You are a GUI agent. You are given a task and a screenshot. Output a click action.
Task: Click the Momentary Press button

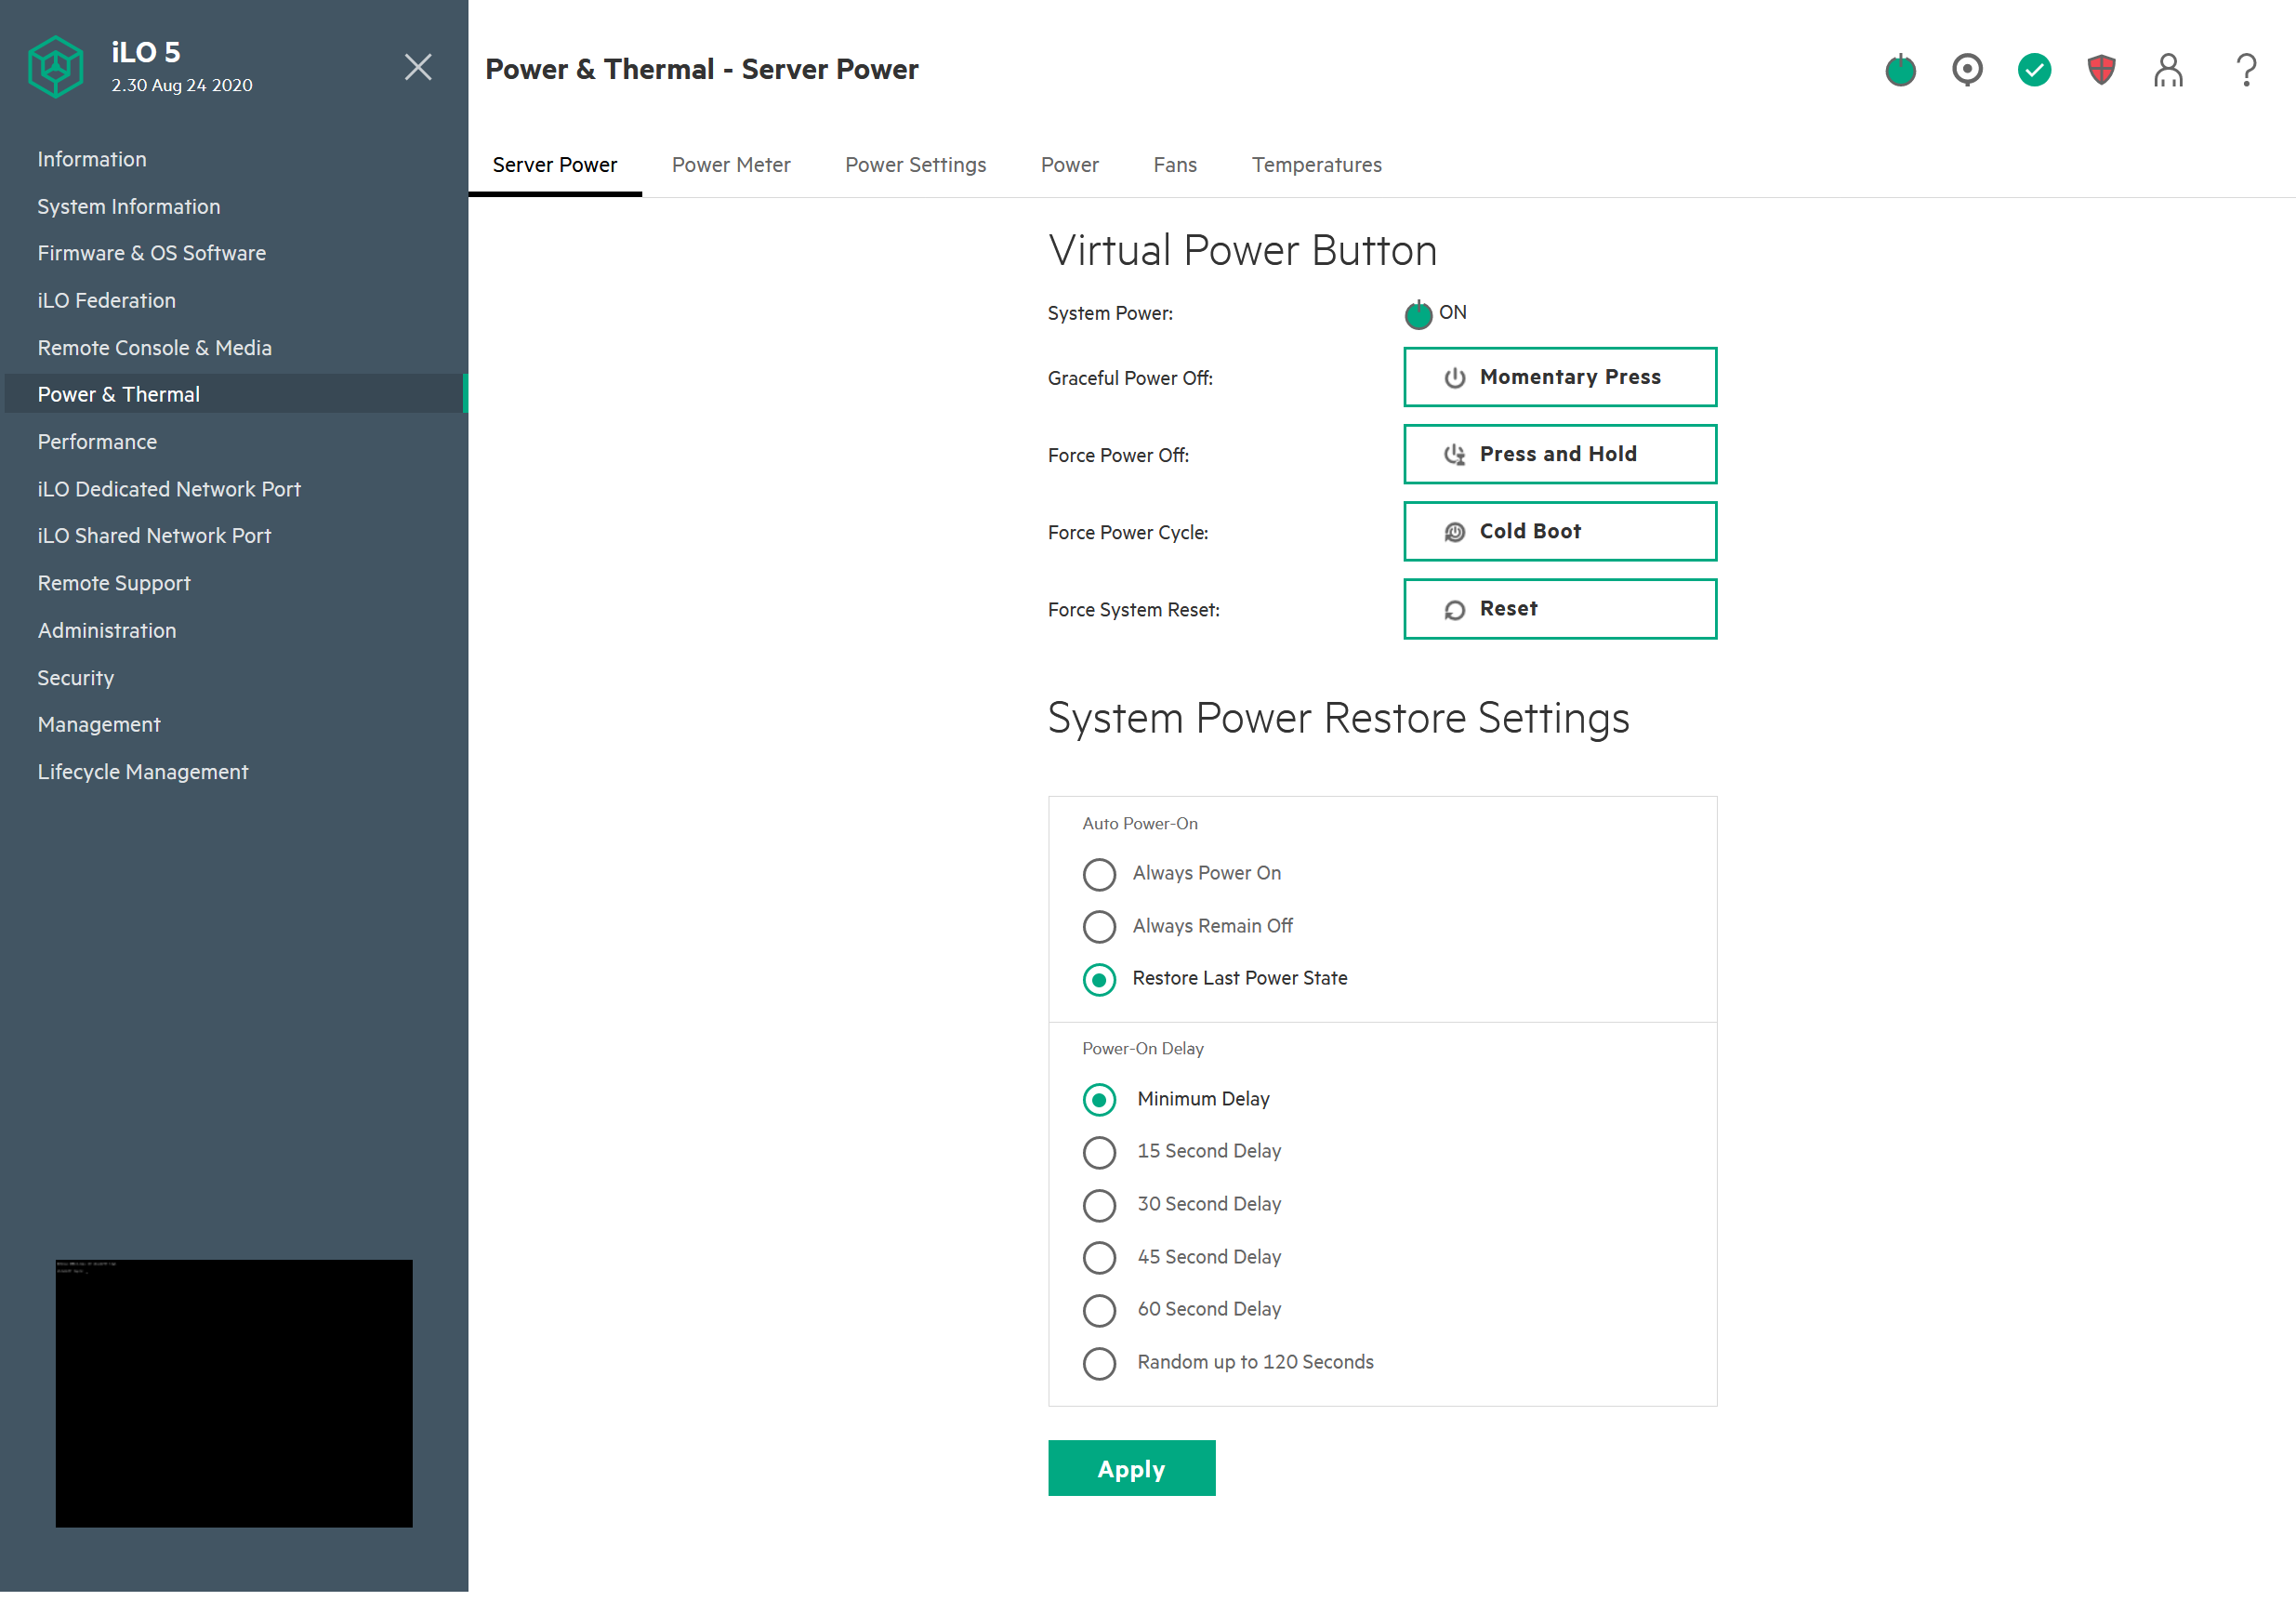pos(1559,377)
